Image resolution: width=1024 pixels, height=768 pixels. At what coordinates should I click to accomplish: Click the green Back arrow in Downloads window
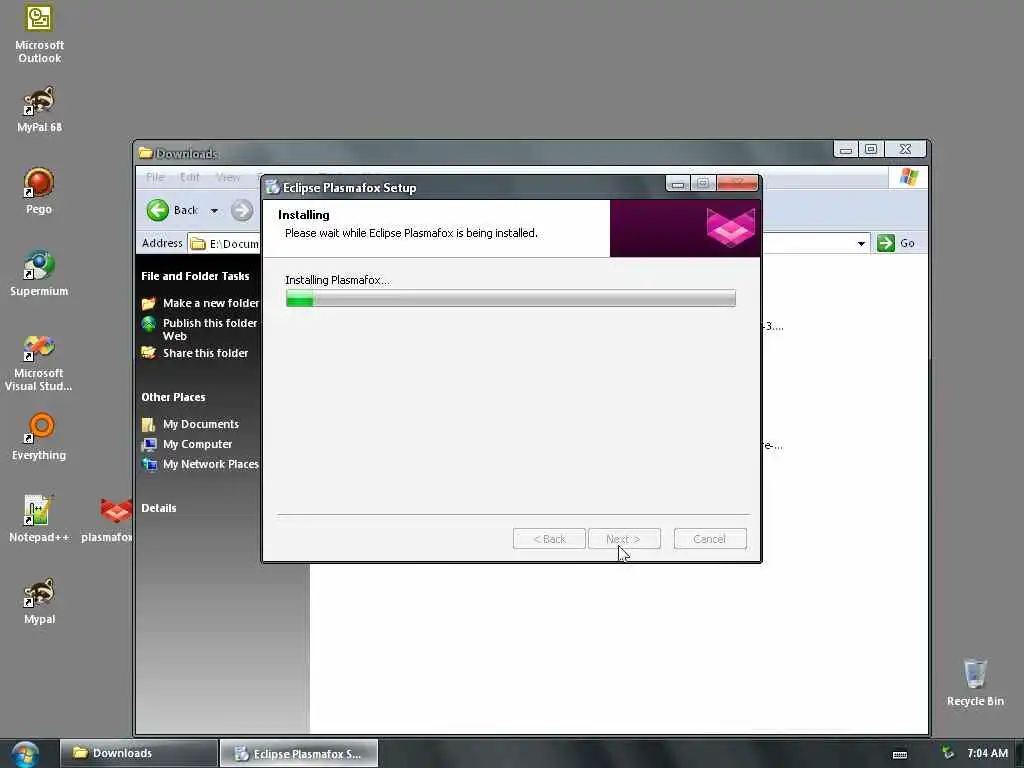coord(157,210)
